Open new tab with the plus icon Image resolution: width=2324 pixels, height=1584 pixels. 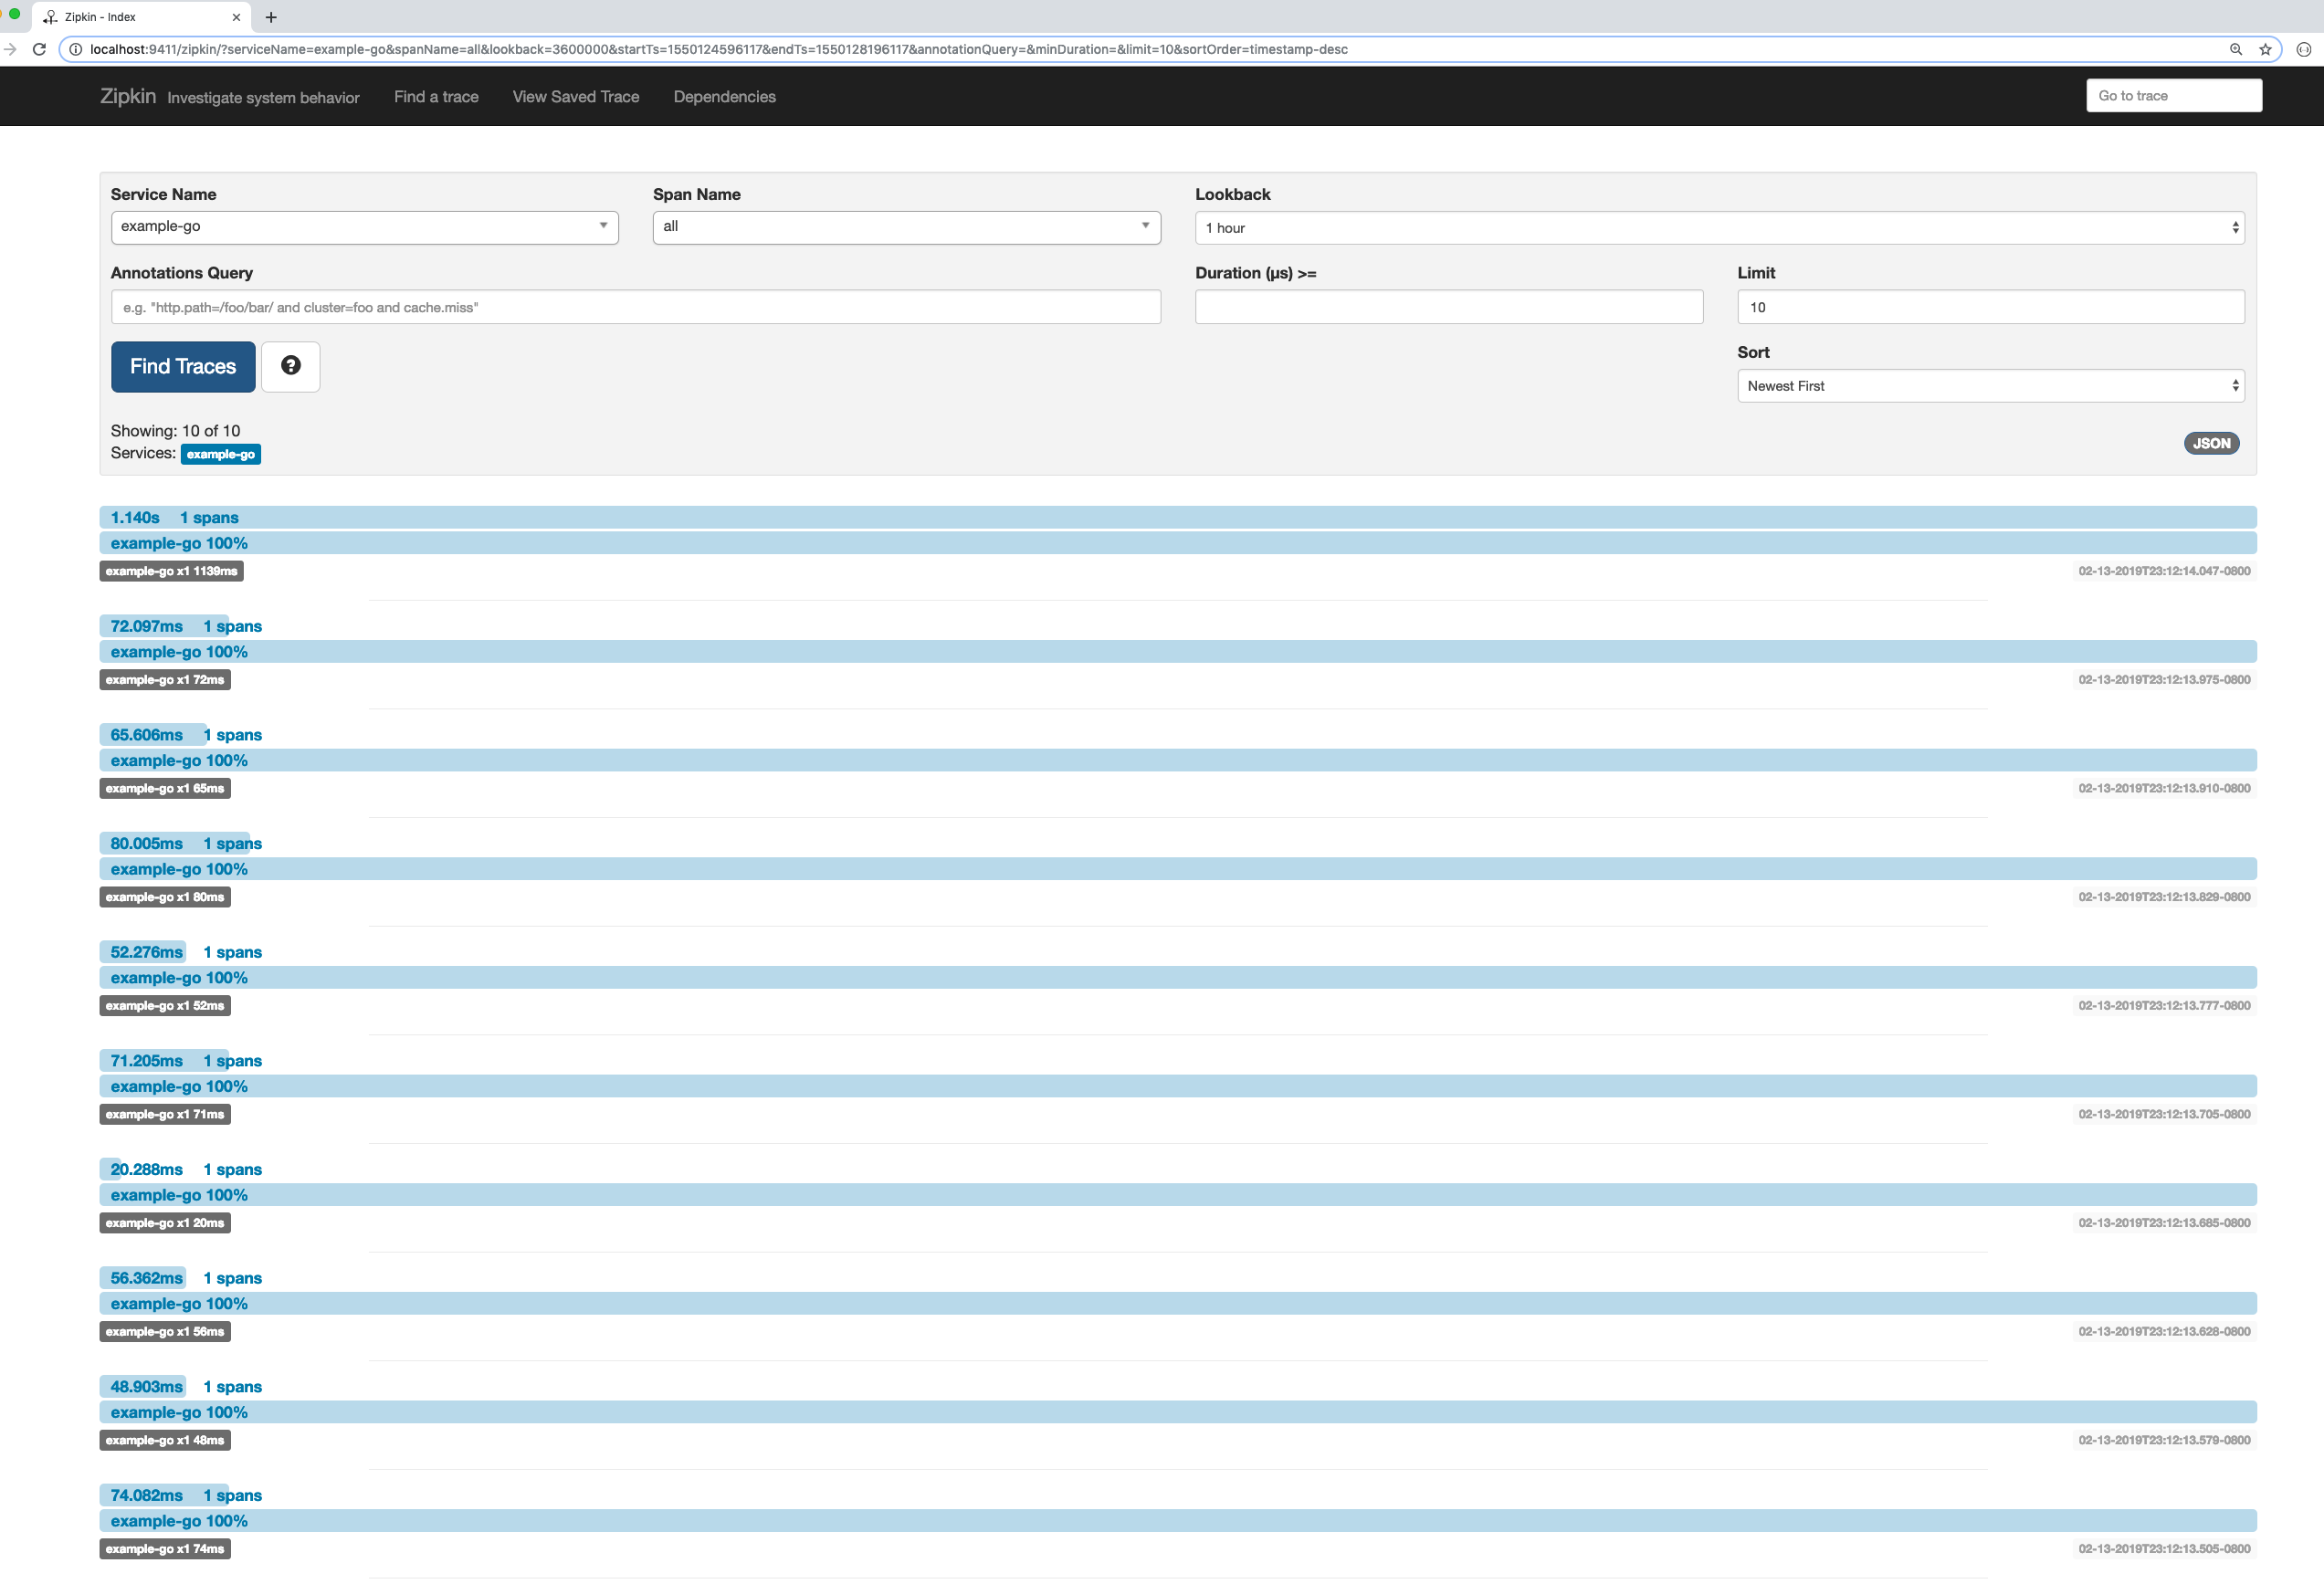click(x=271, y=17)
